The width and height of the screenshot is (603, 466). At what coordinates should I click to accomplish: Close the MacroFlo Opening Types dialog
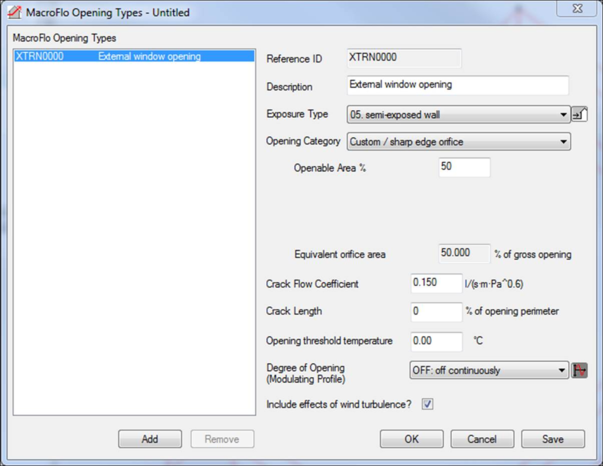point(580,12)
